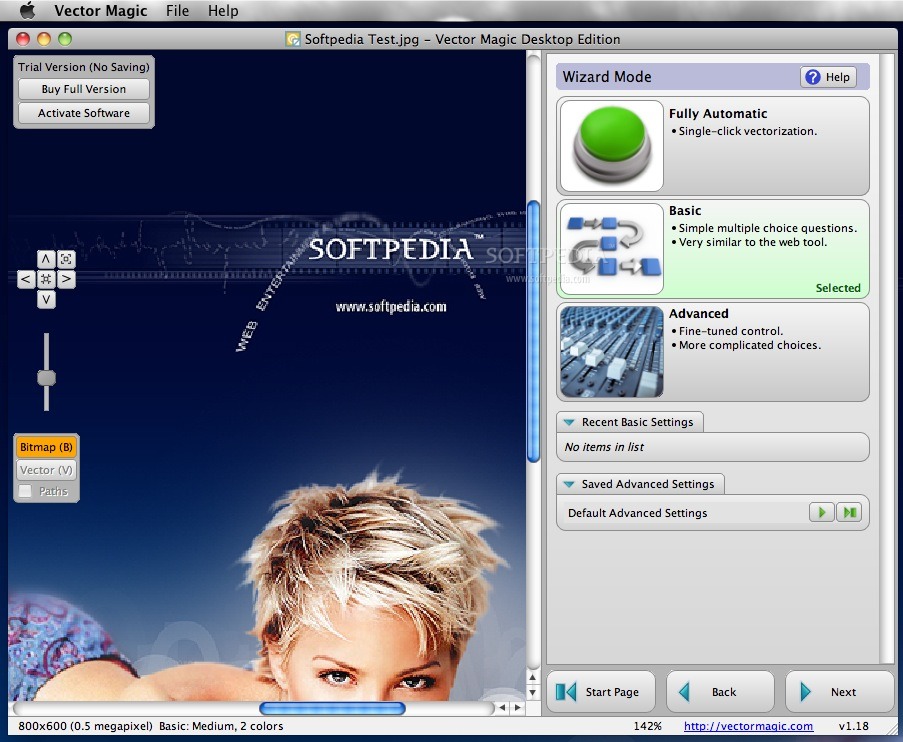Image resolution: width=903 pixels, height=742 pixels.
Task: Switch view to Bitmap (B)
Action: 46,447
